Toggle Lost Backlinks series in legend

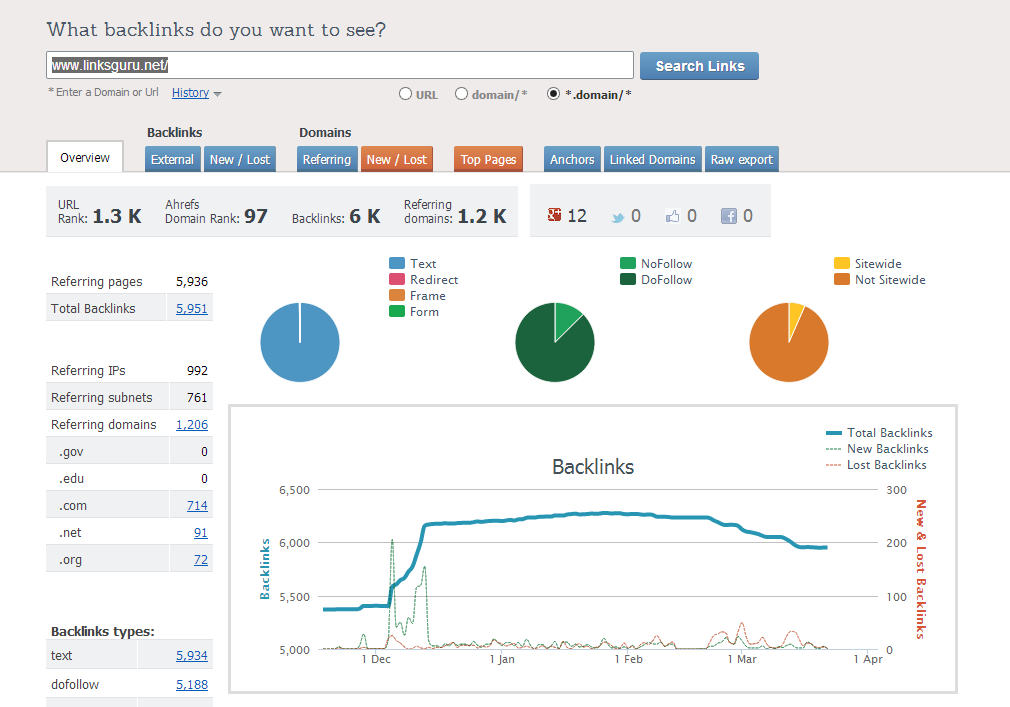coord(878,465)
